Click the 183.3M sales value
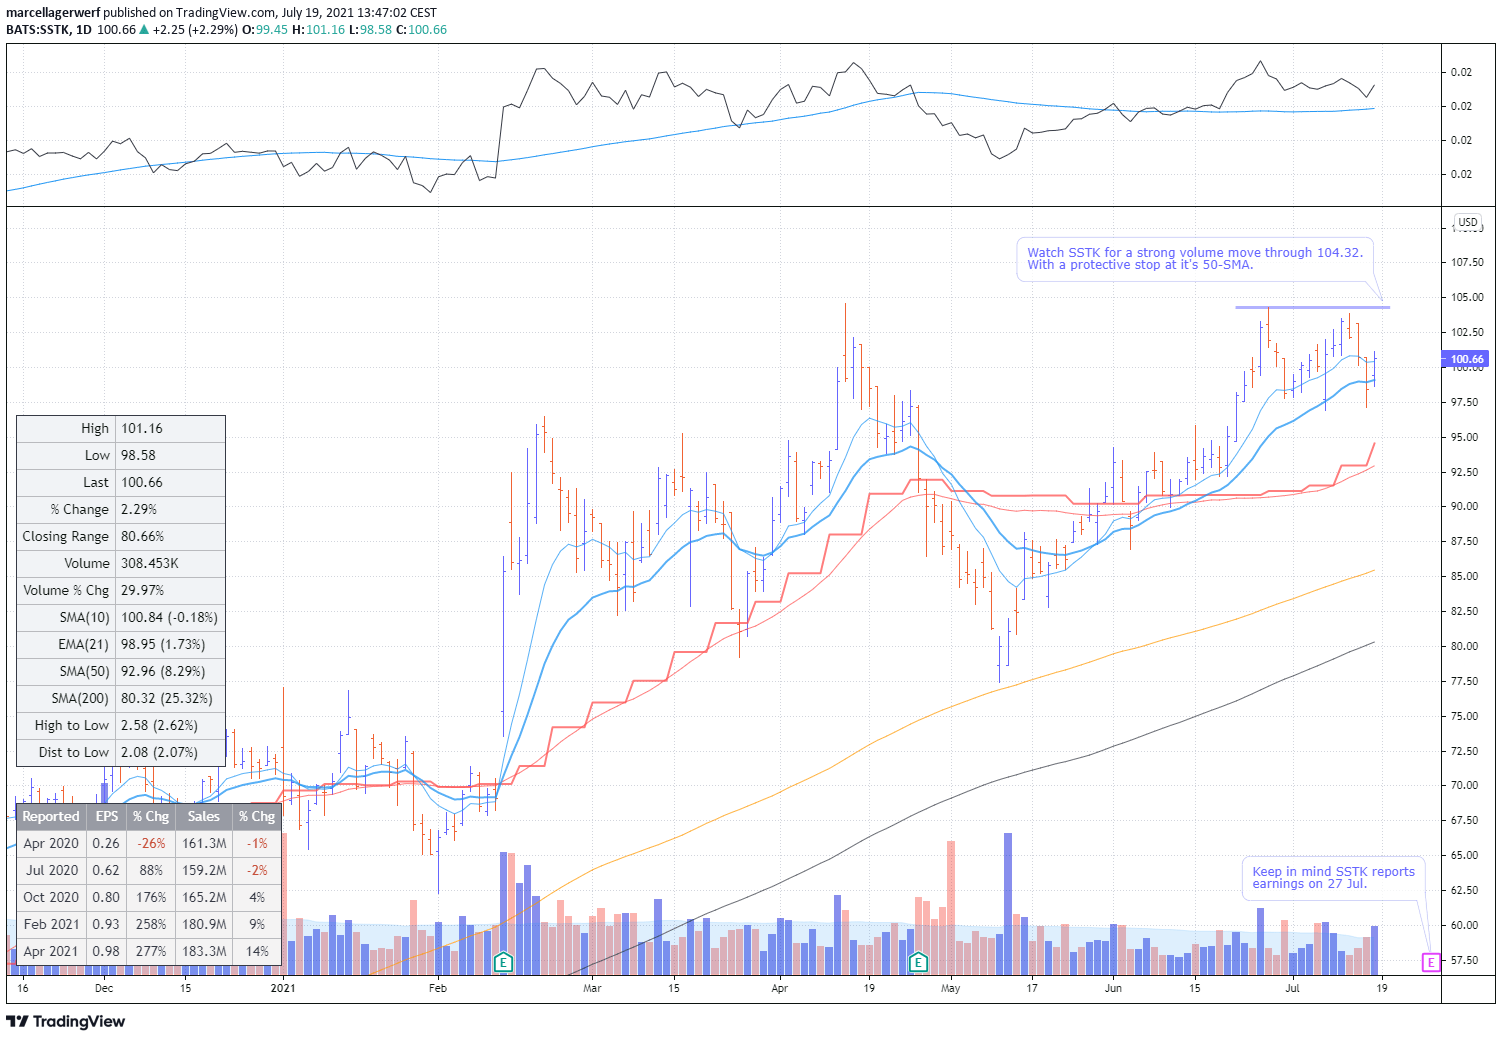Viewport: 1502px width, 1040px height. pos(204,951)
